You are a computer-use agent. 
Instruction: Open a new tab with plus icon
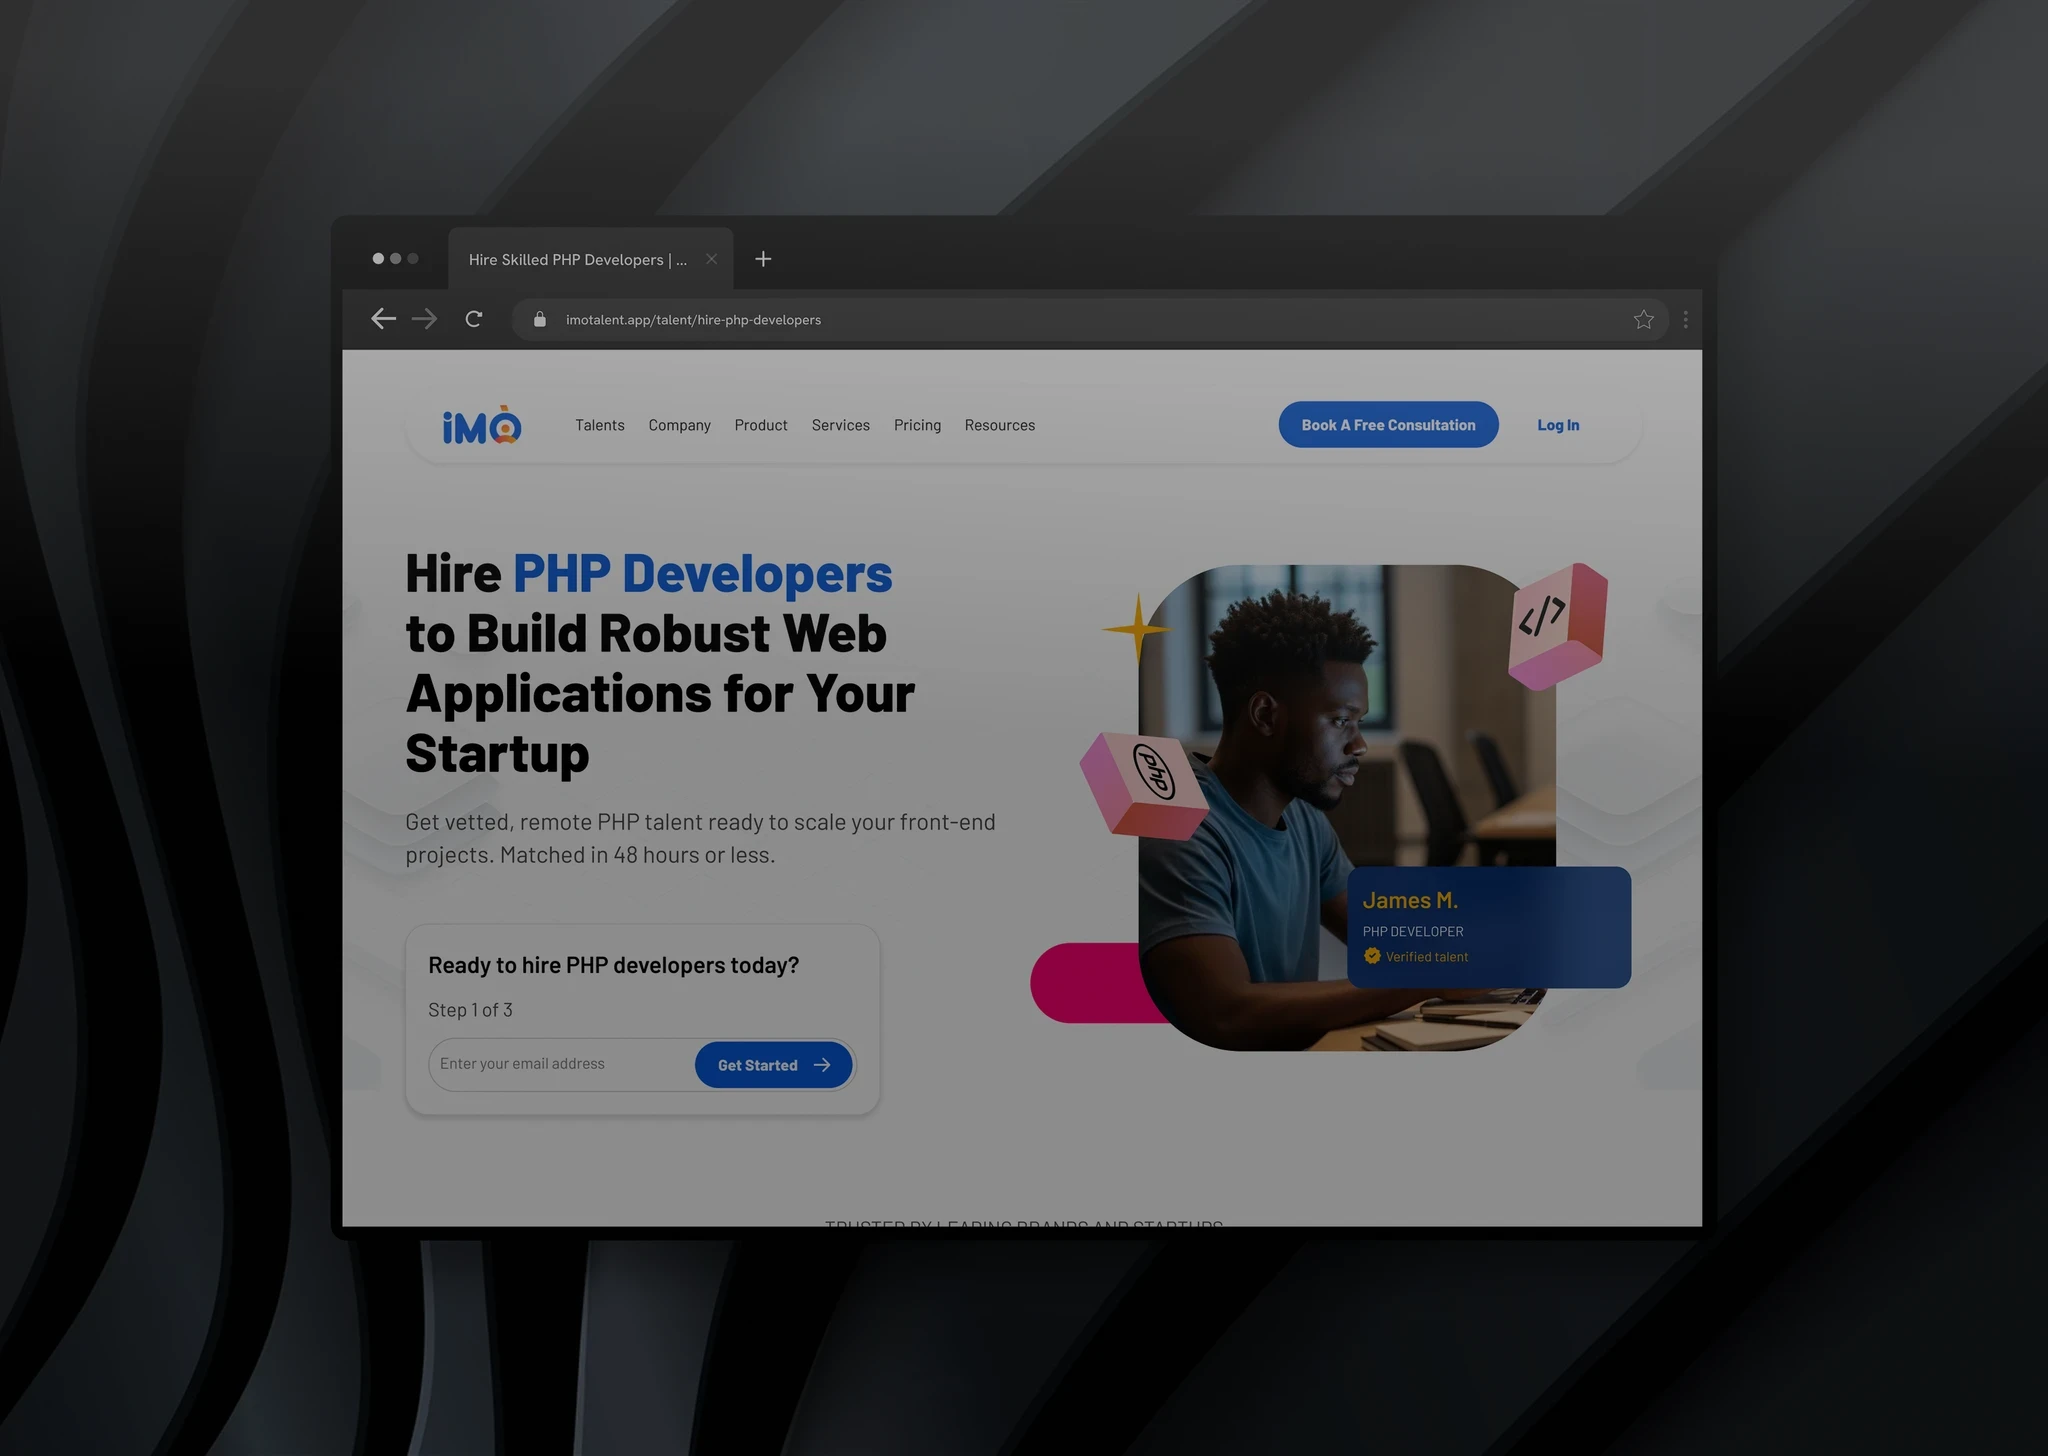click(x=763, y=259)
